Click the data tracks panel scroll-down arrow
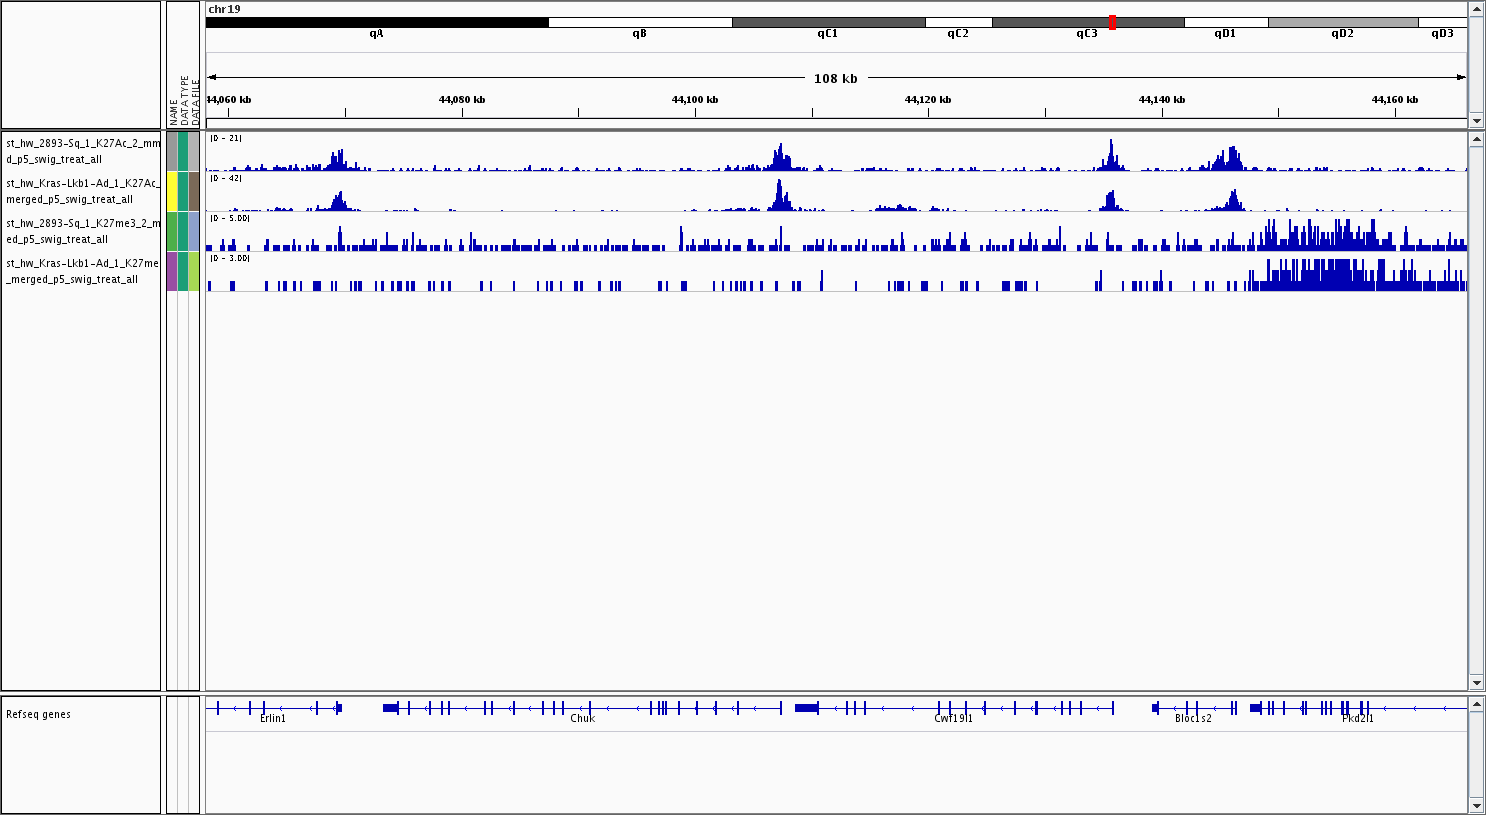This screenshot has height=815, width=1486. tap(1476, 683)
